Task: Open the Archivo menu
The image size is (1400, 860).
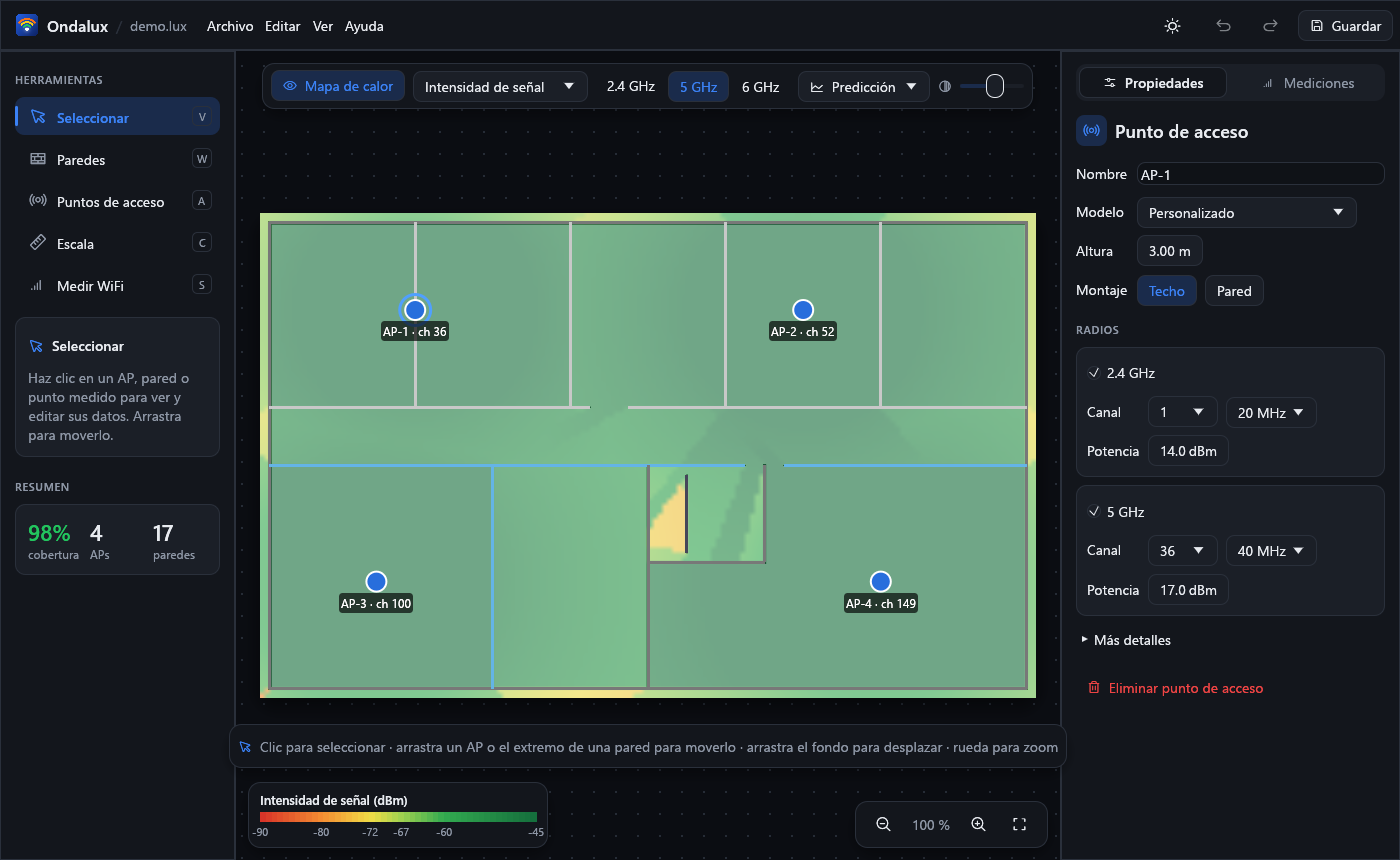Action: pos(230,27)
